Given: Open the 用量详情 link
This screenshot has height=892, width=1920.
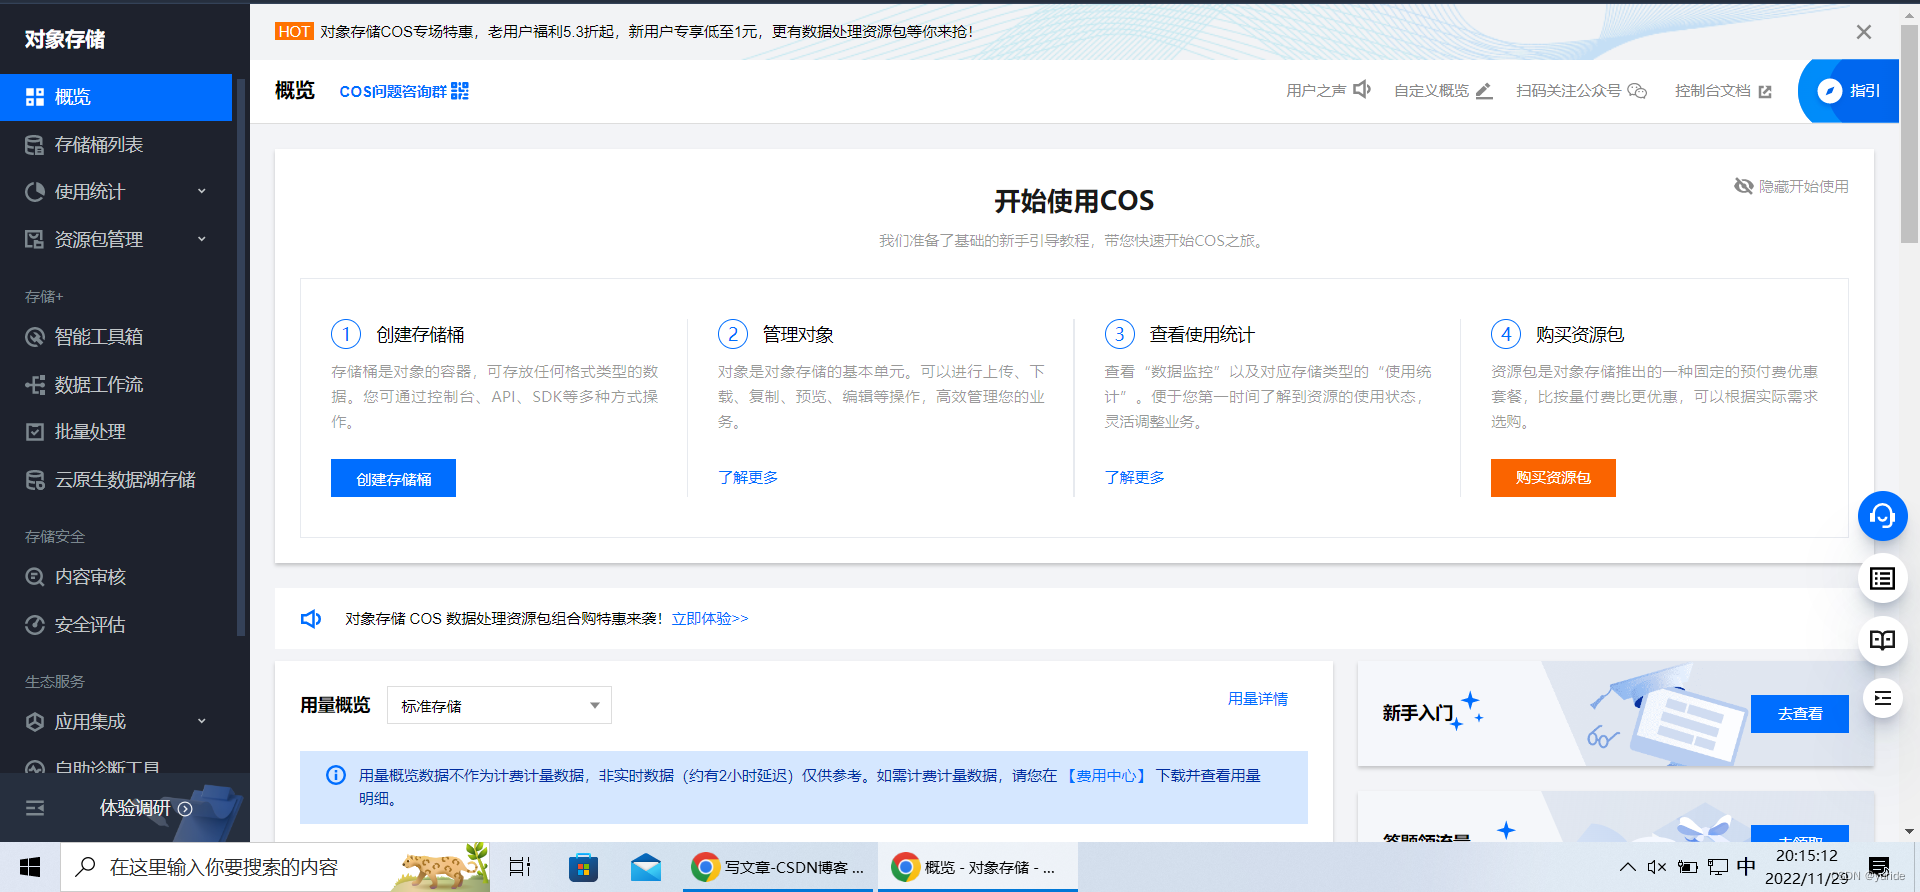Looking at the screenshot, I should [1258, 699].
